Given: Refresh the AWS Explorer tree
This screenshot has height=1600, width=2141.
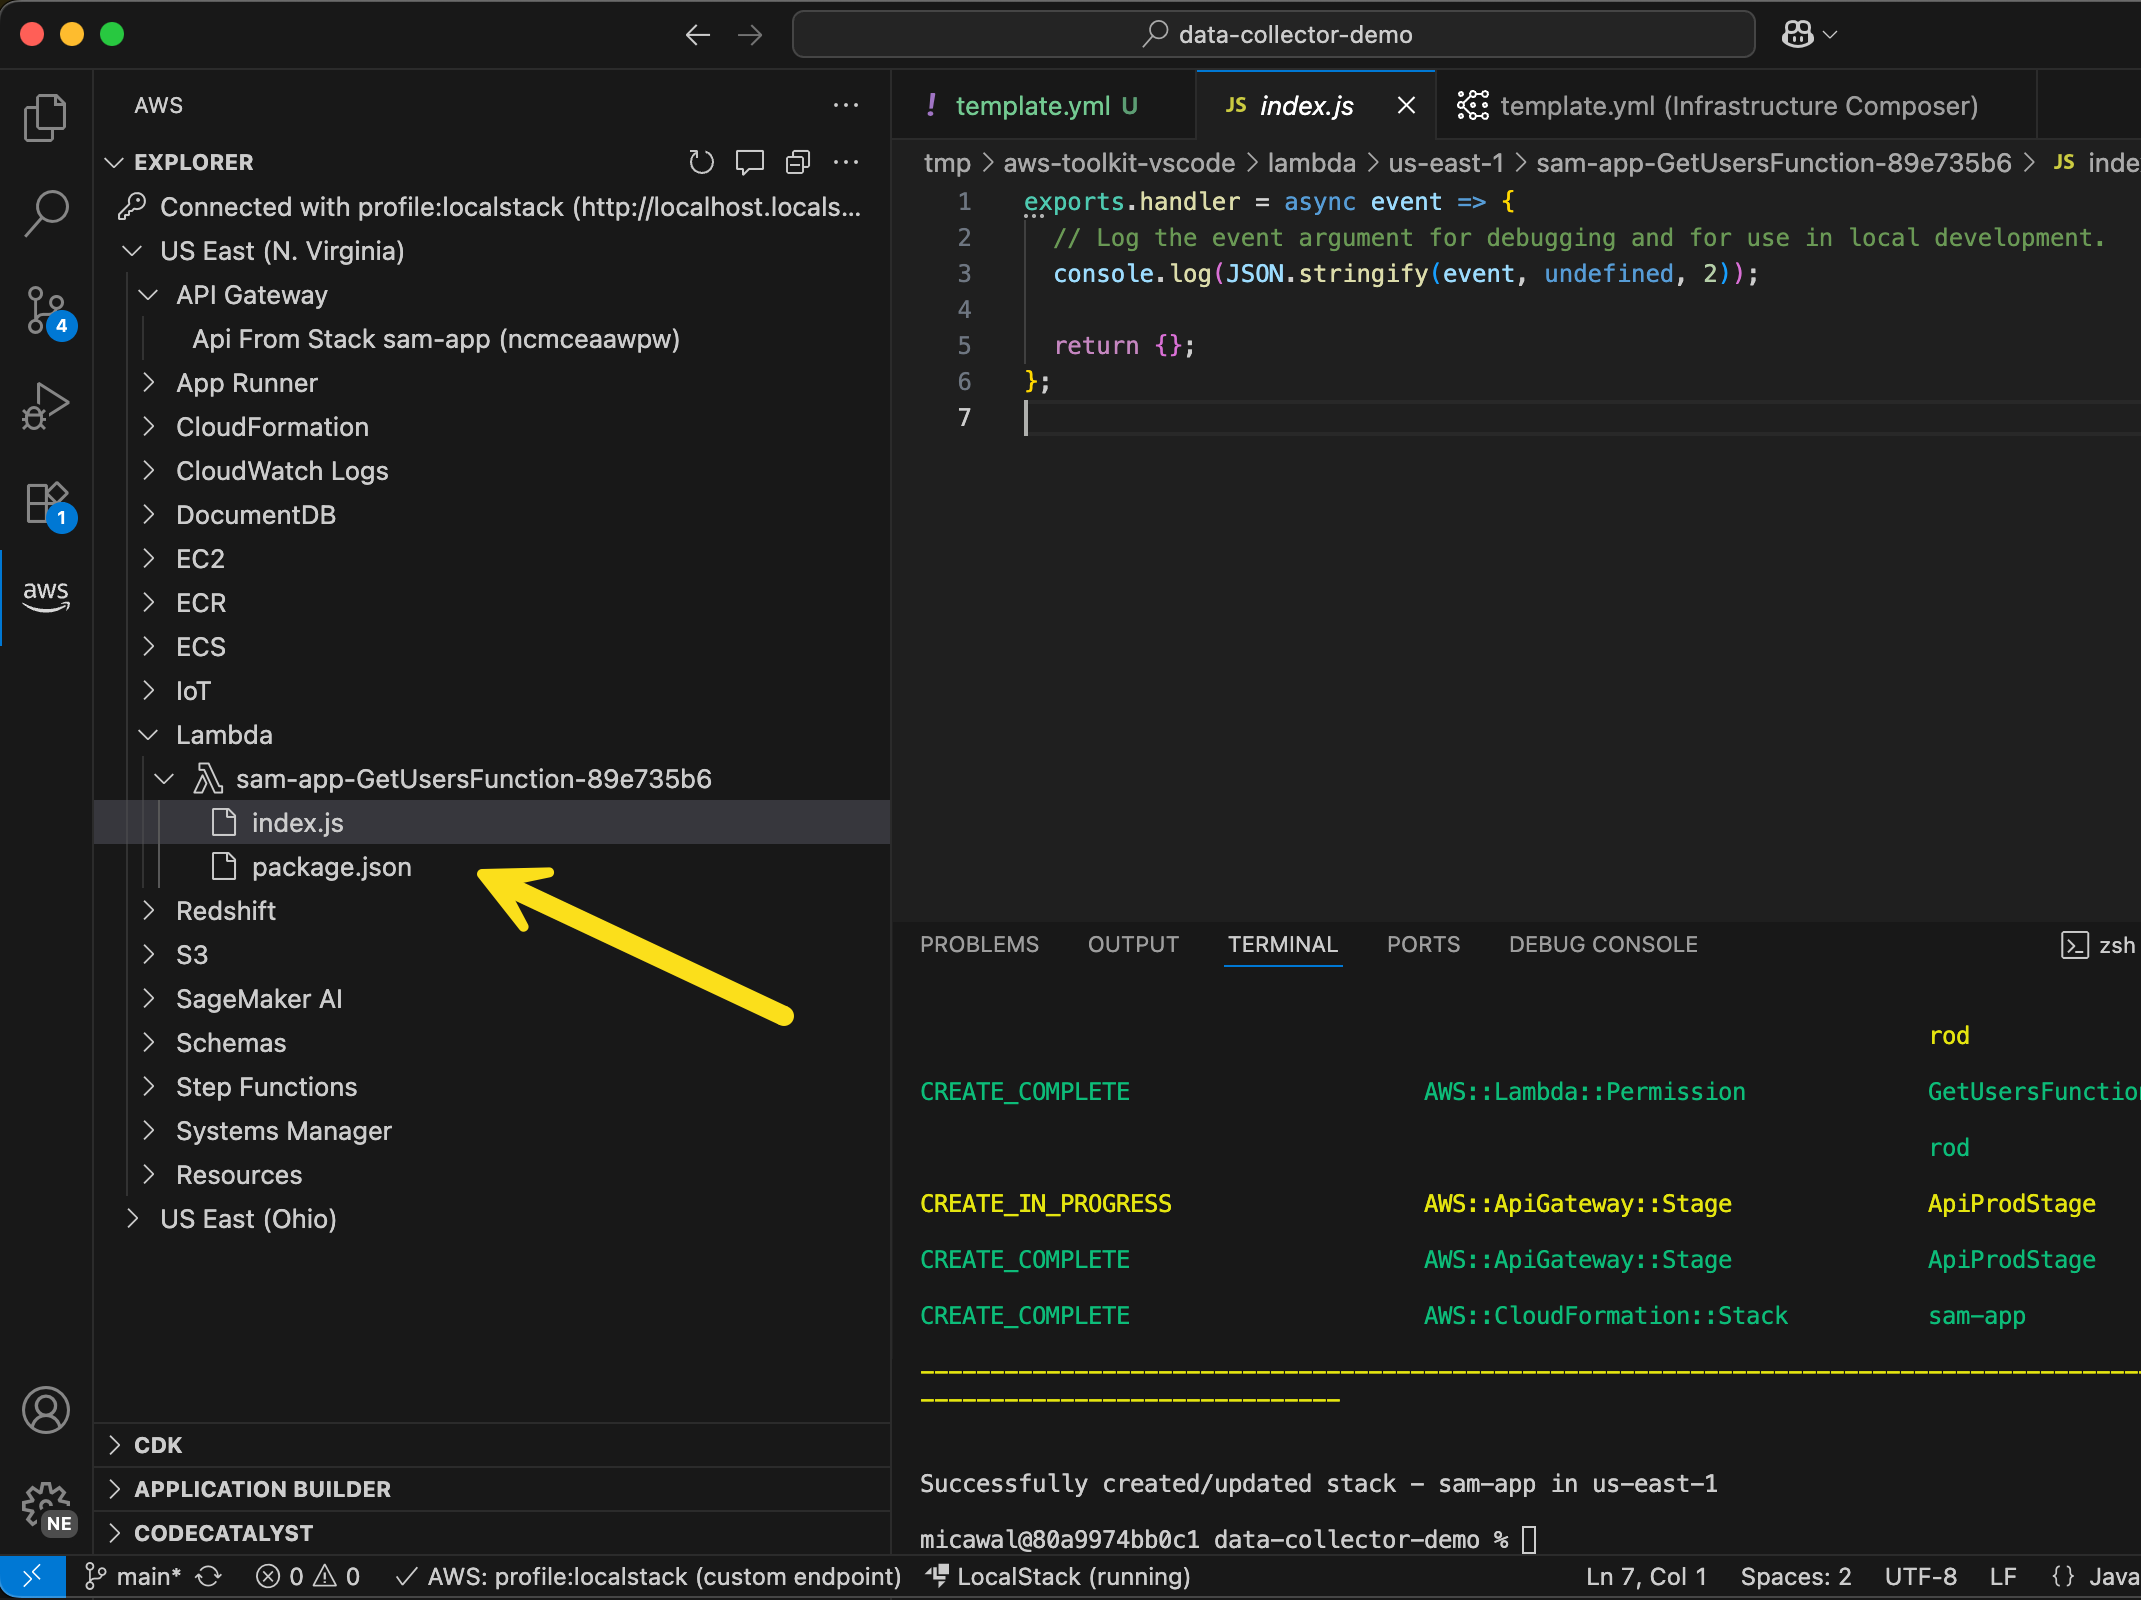Looking at the screenshot, I should (x=701, y=162).
